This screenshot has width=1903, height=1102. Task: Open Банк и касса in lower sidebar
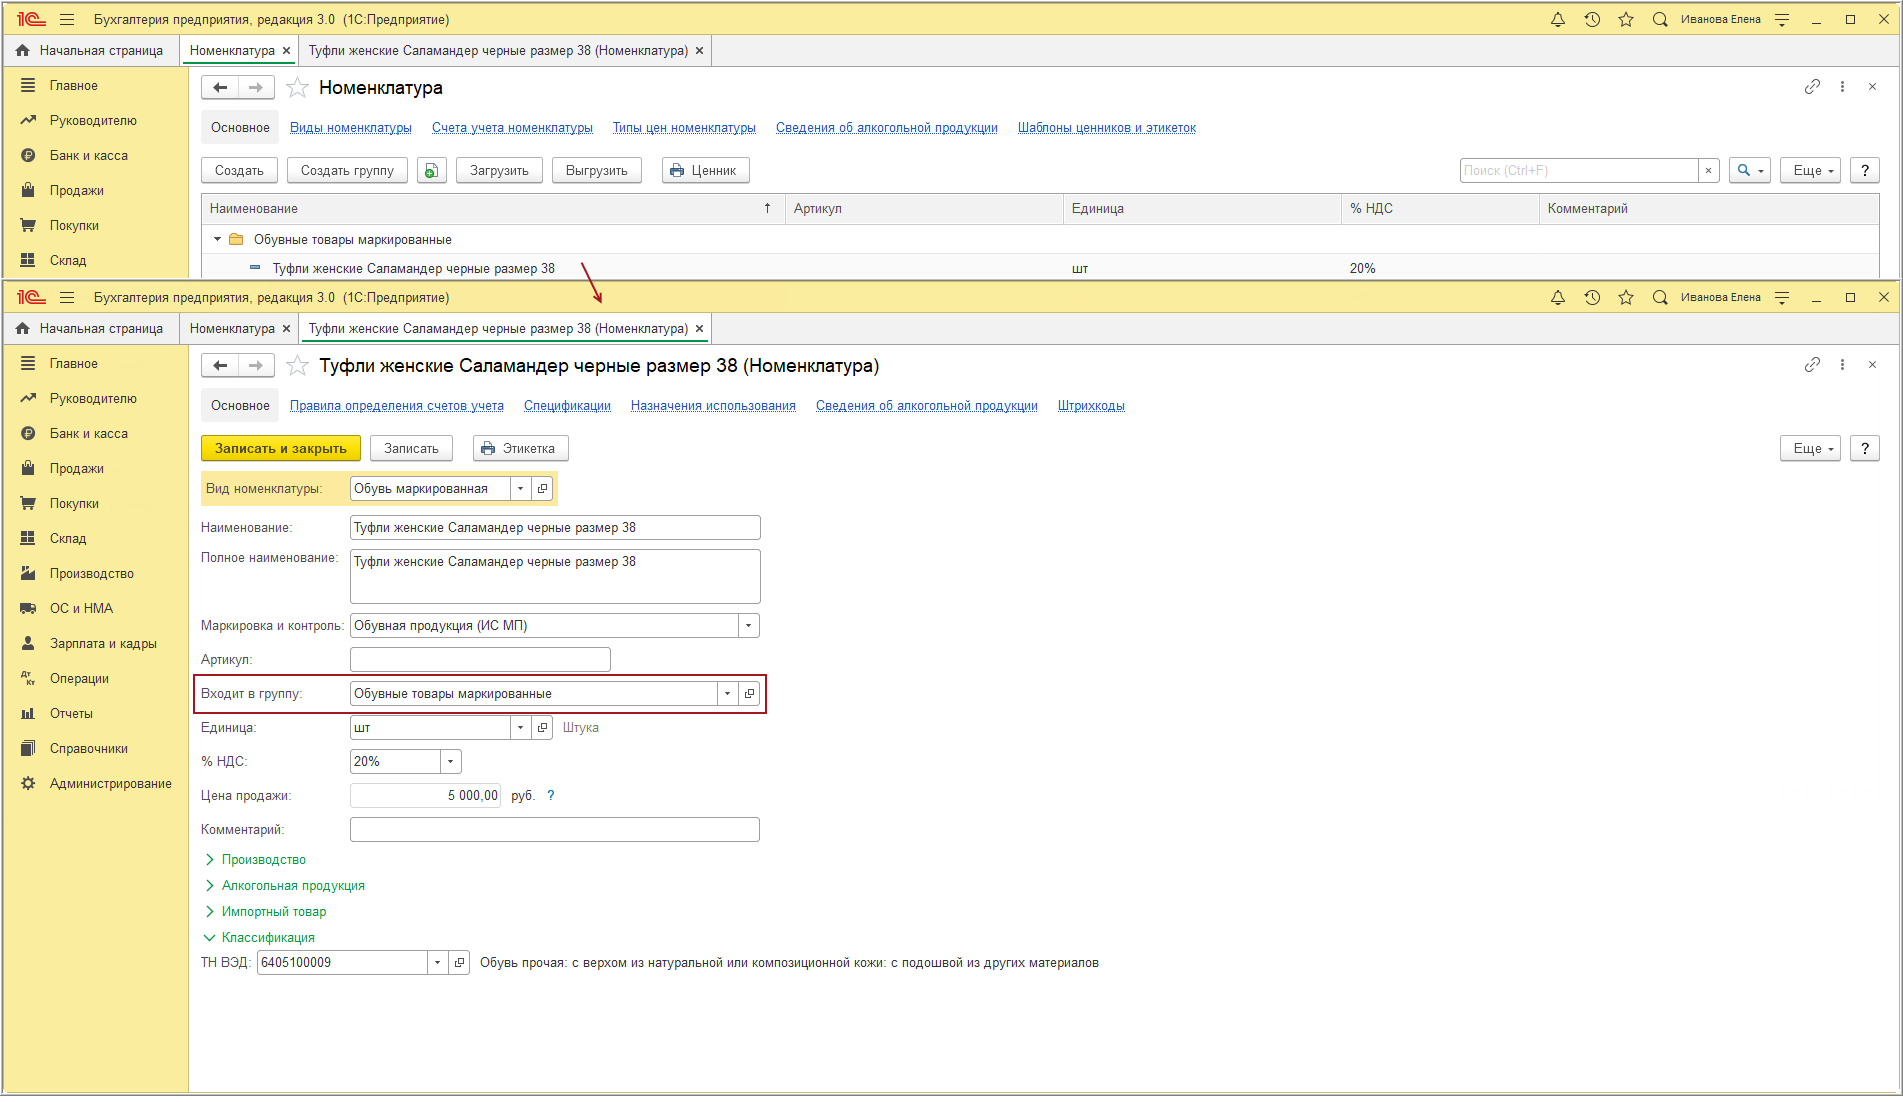coord(88,433)
